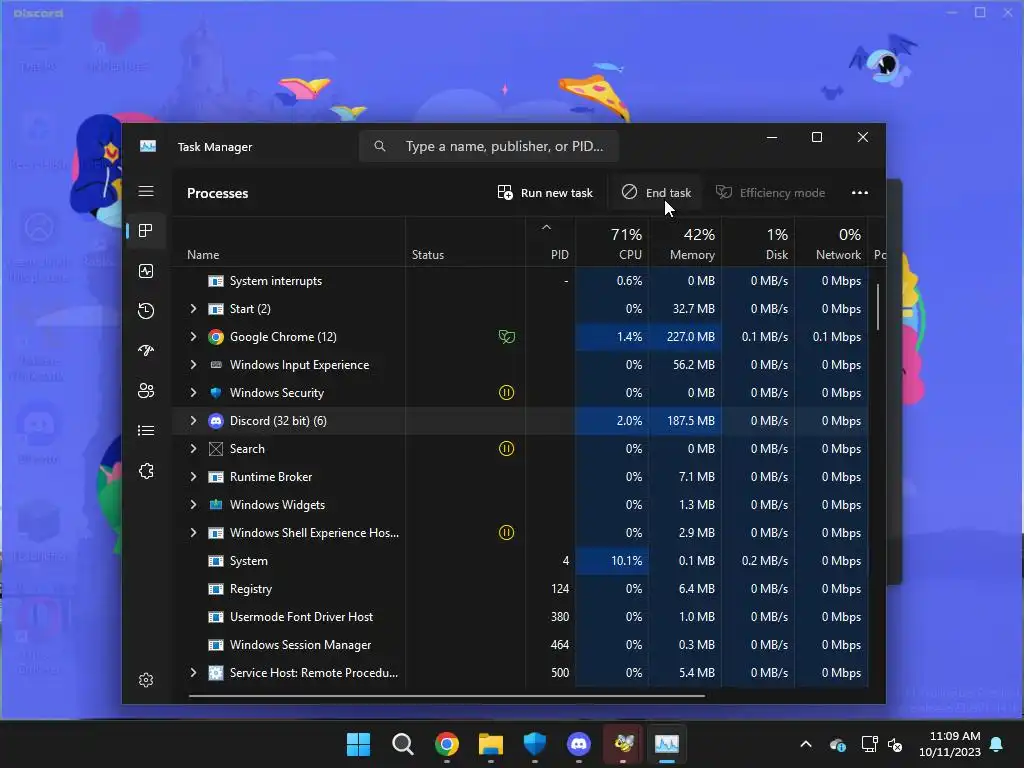Select the System process row
The width and height of the screenshot is (1024, 768).
tap(520, 561)
